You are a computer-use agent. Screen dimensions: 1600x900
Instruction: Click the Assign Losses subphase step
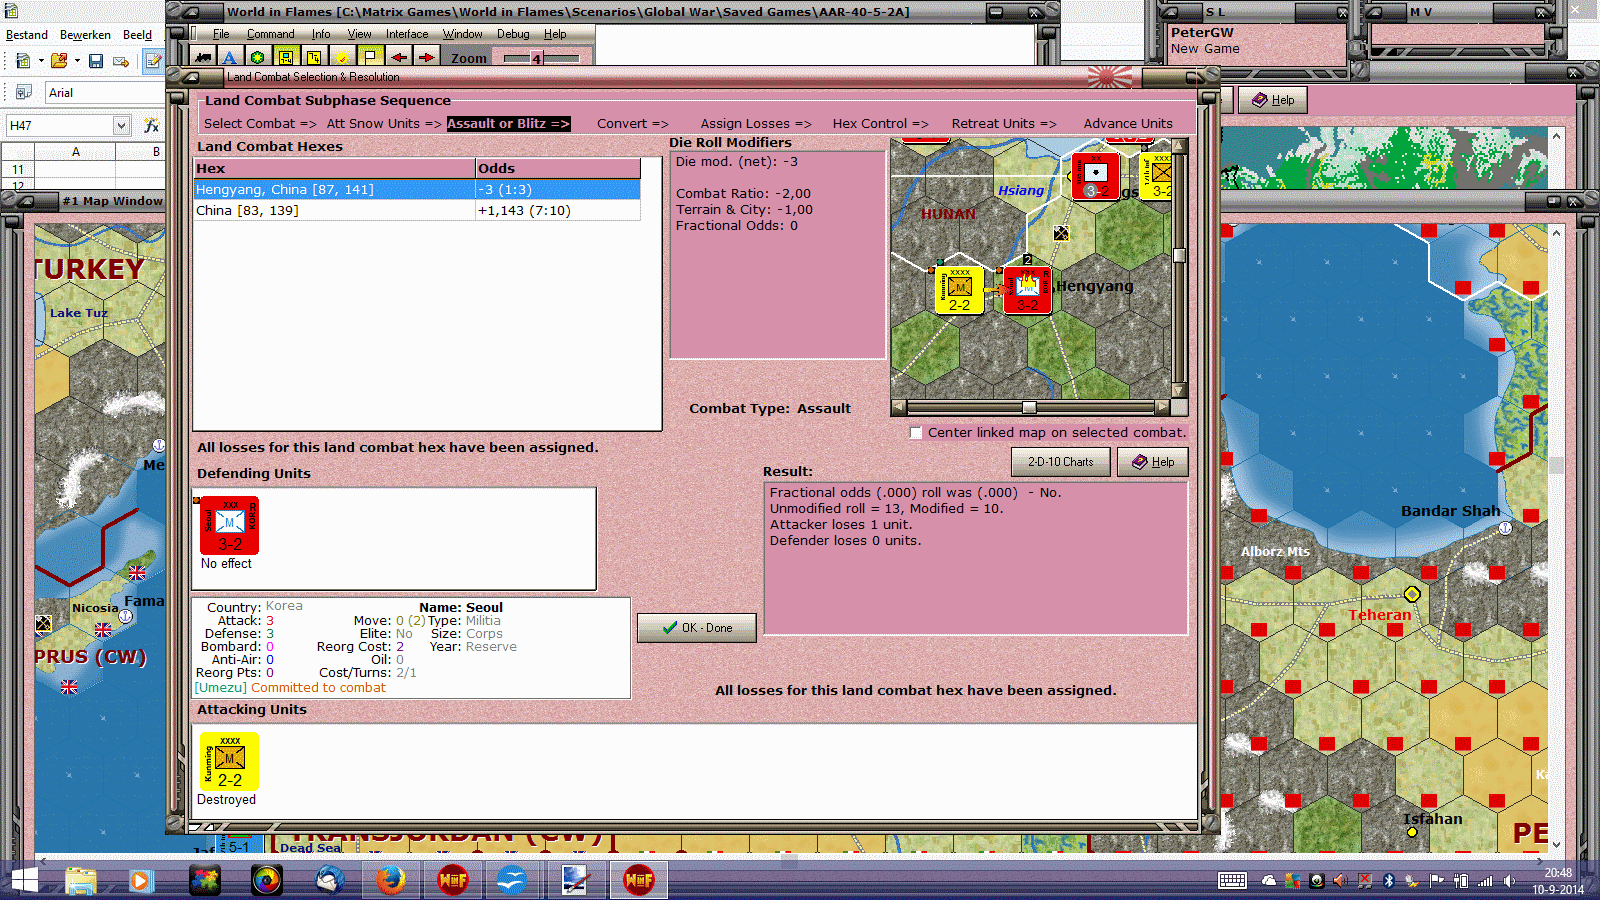point(756,124)
